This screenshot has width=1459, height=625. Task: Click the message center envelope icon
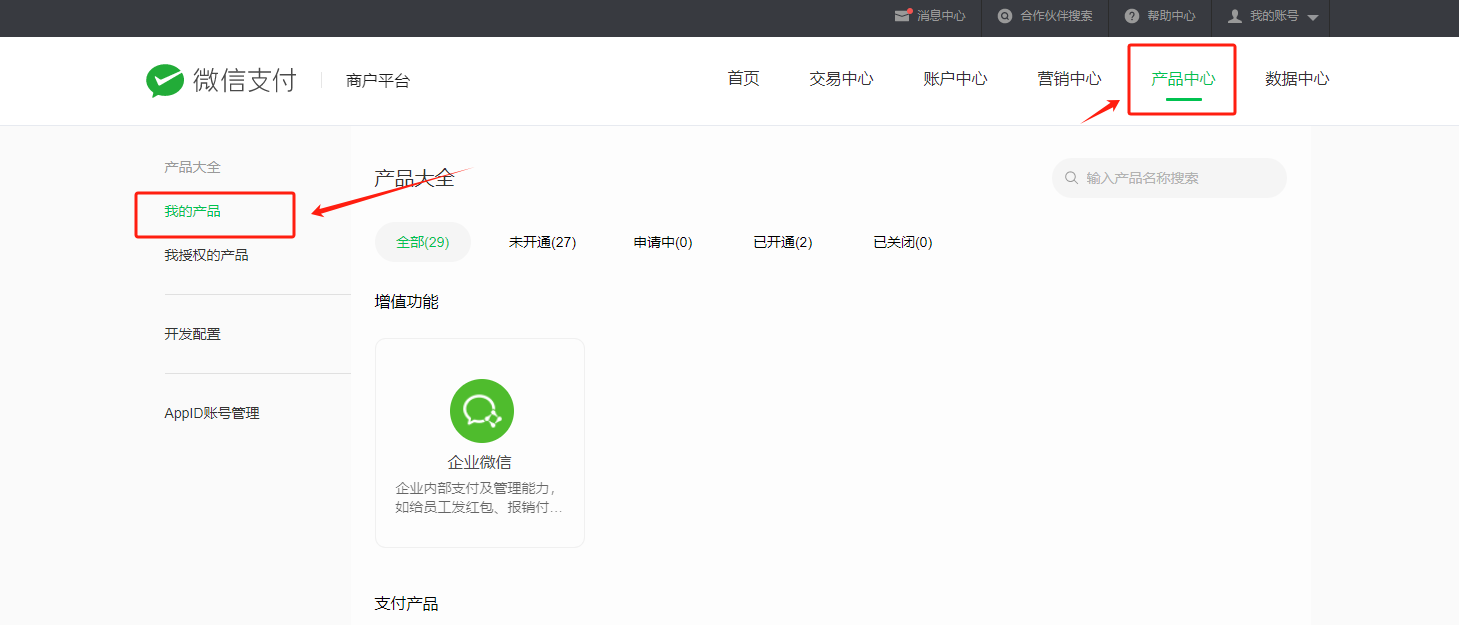(x=903, y=16)
